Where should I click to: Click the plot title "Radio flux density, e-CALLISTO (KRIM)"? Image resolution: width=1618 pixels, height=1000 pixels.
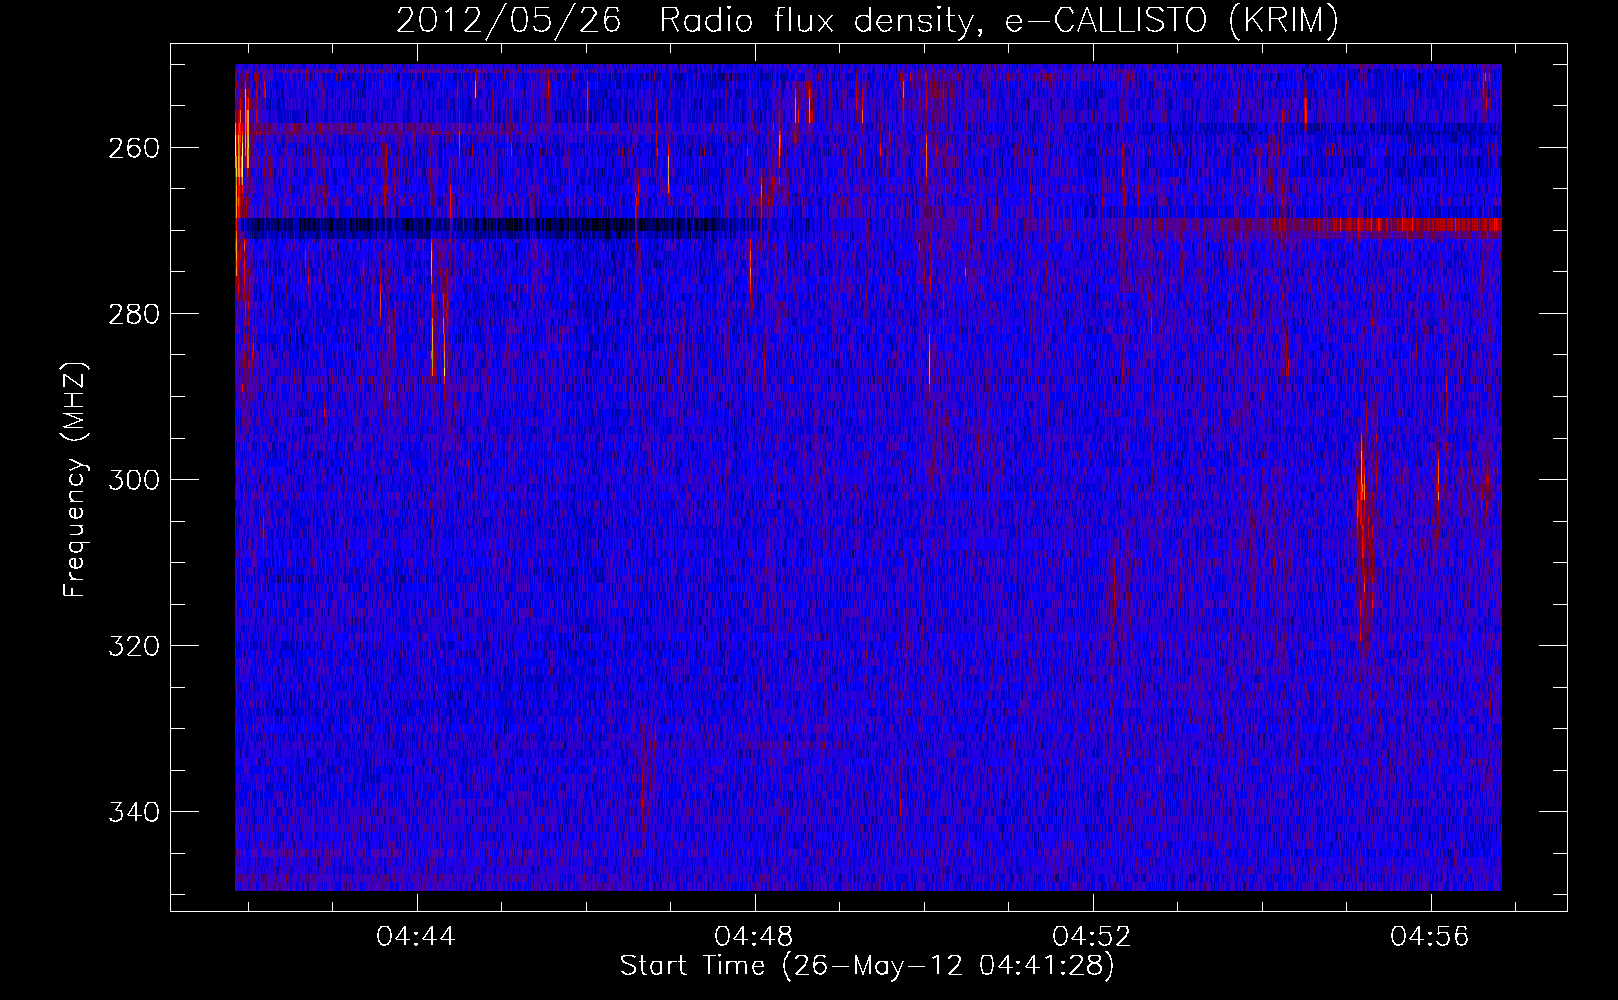coord(999,20)
